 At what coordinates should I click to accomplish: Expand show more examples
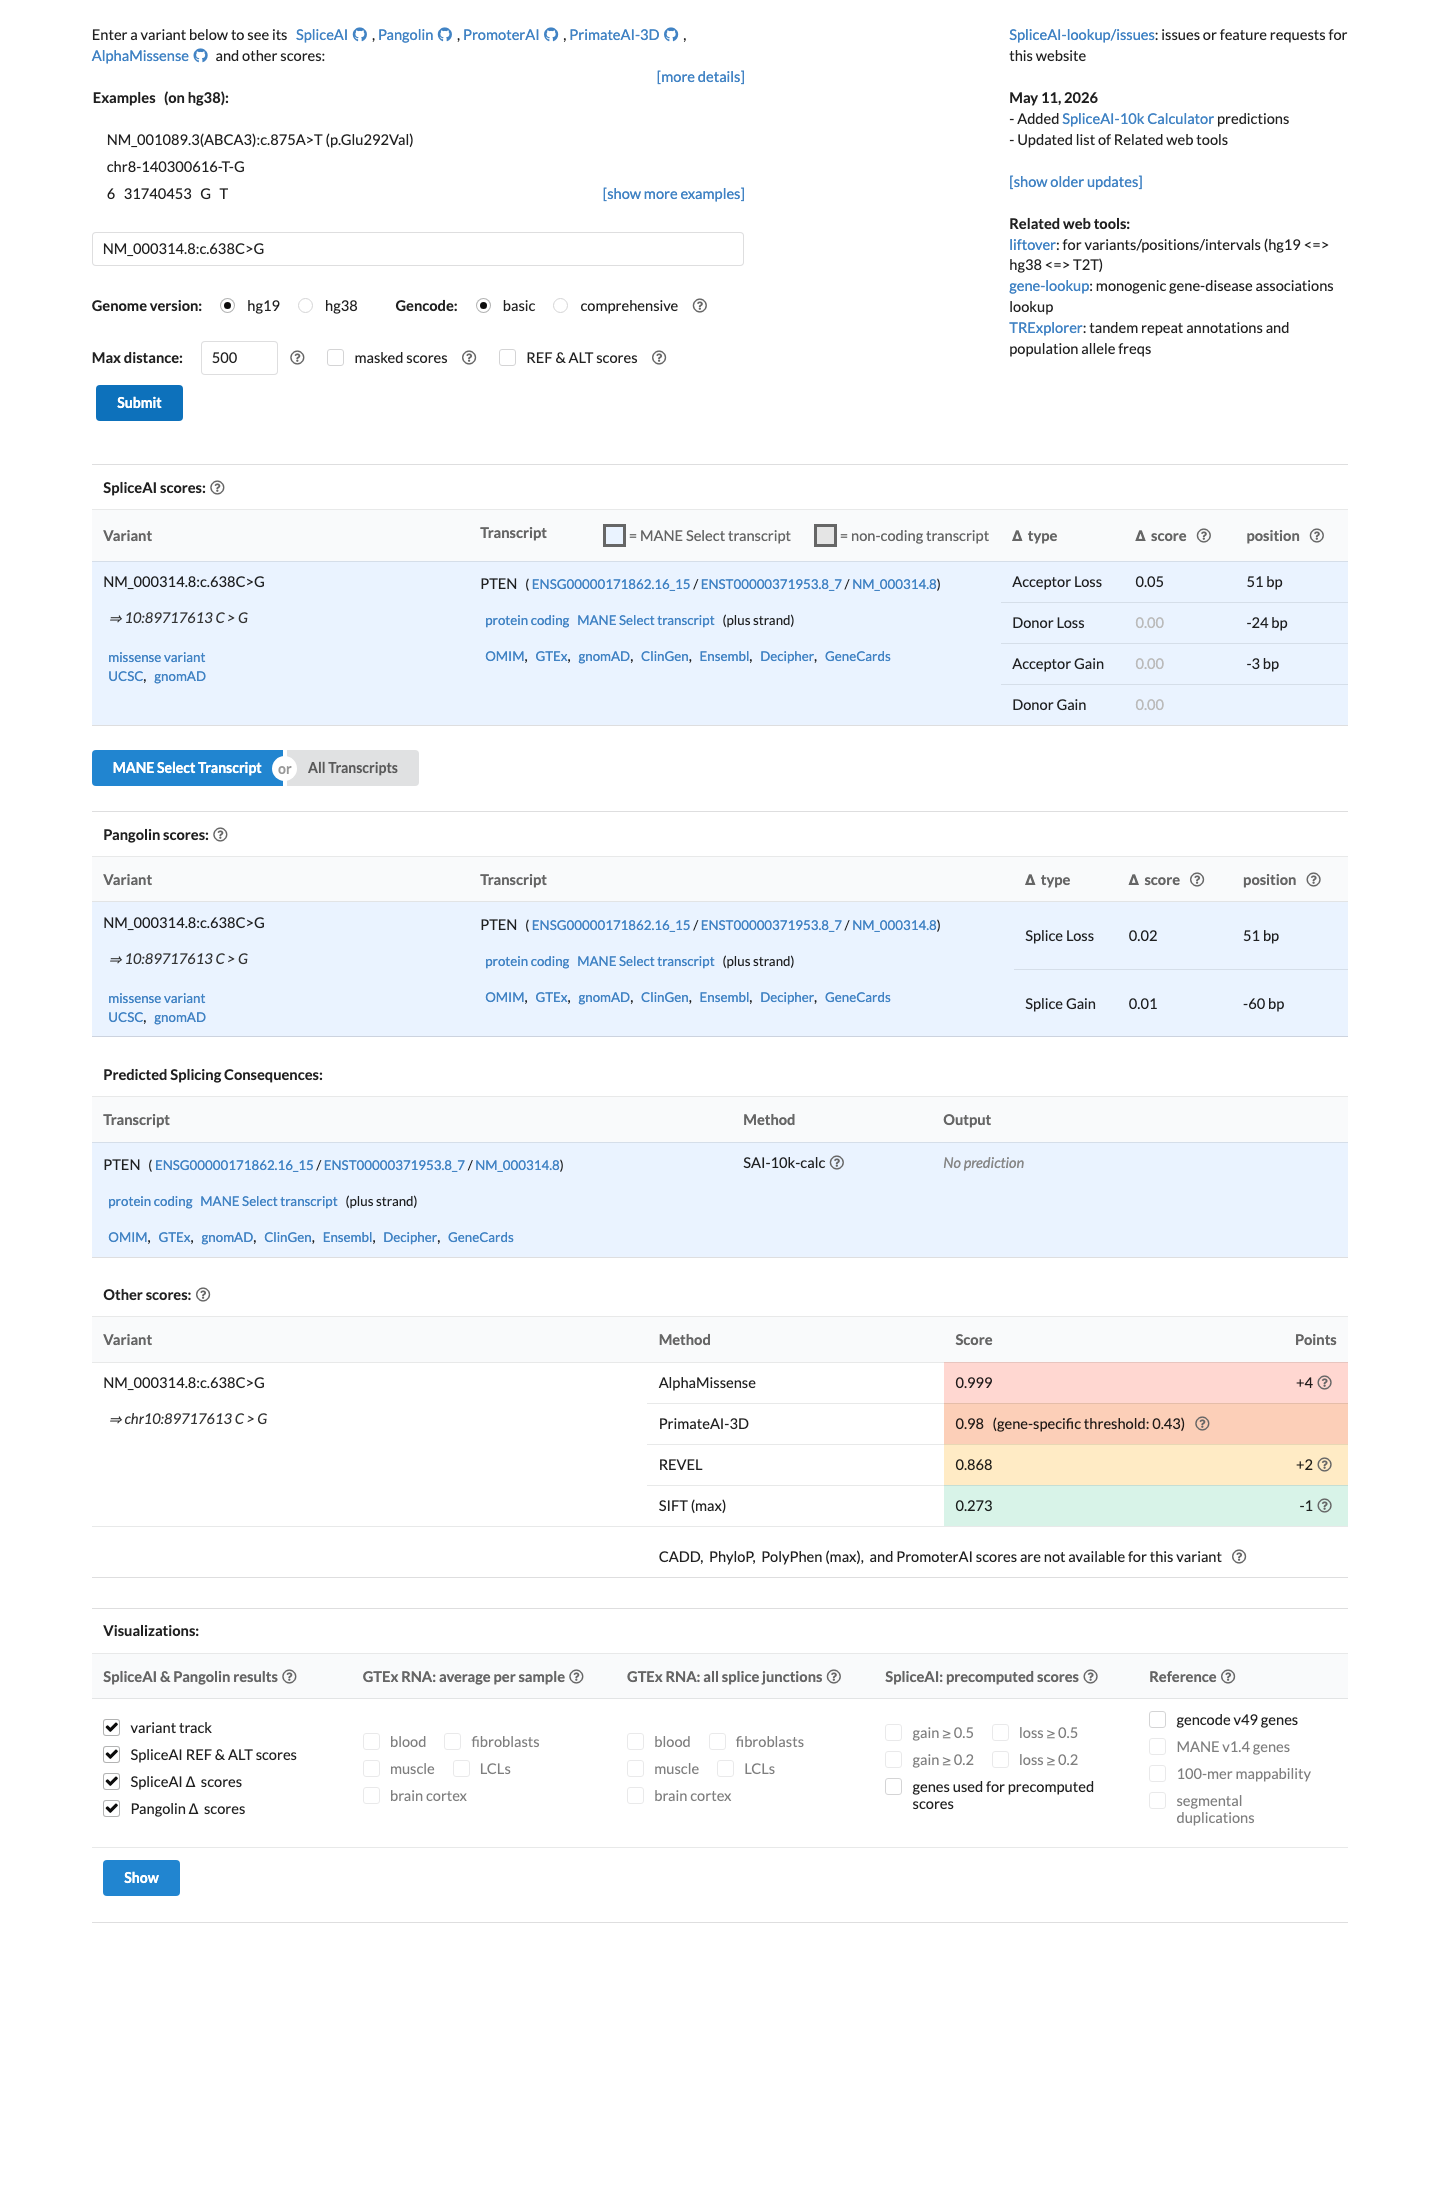(x=673, y=194)
